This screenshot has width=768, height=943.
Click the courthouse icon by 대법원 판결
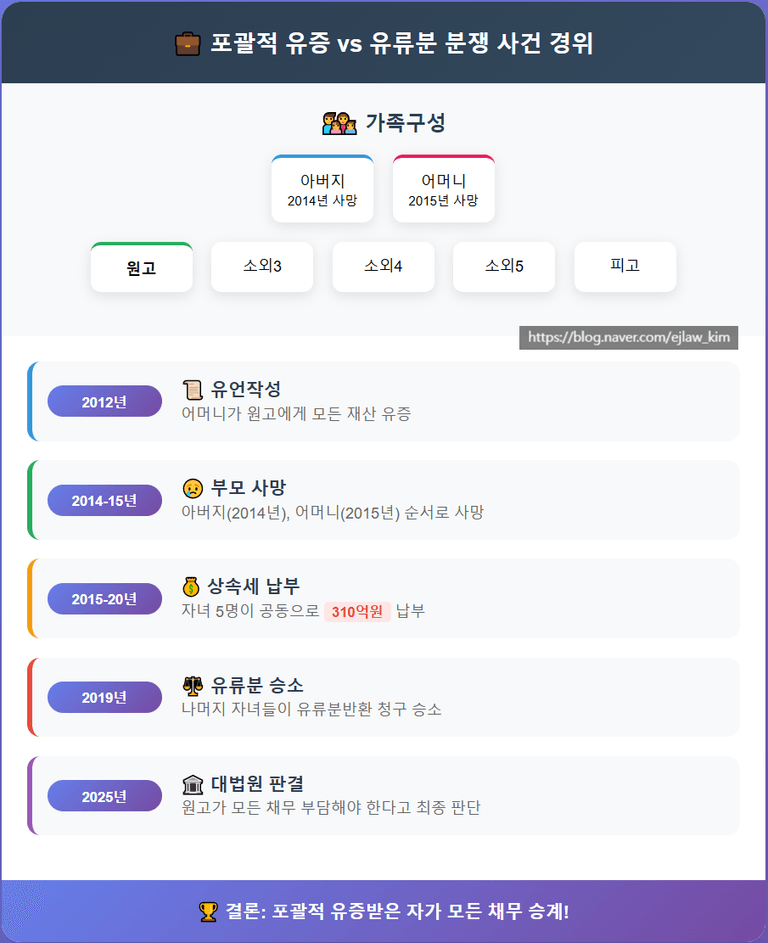point(193,783)
